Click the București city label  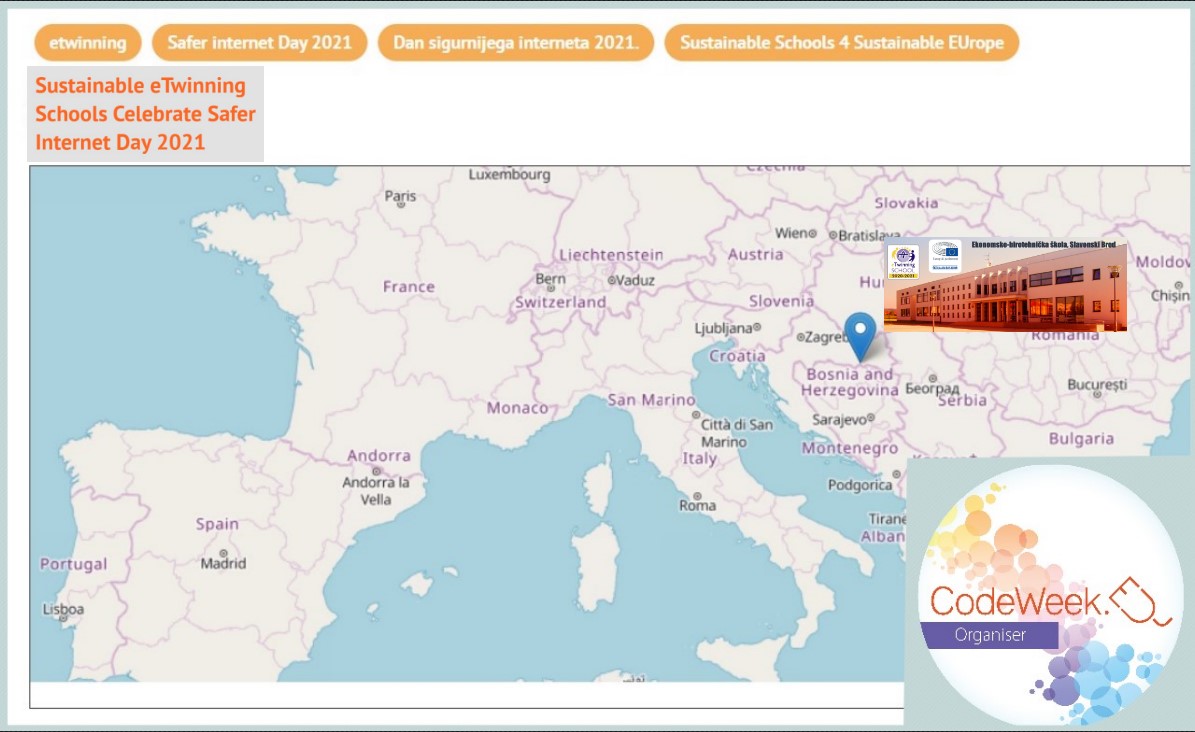tap(1097, 385)
